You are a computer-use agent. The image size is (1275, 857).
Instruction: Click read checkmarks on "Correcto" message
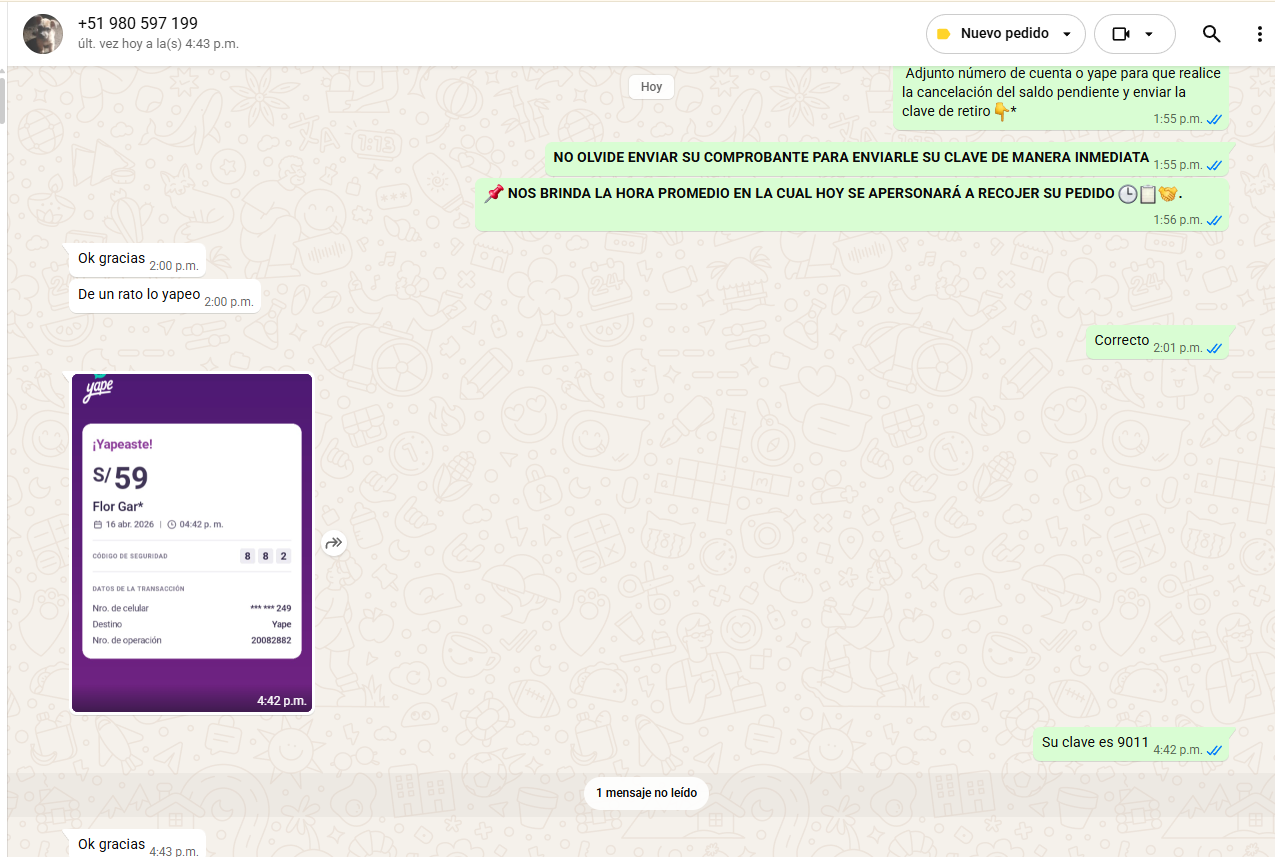[x=1215, y=348]
